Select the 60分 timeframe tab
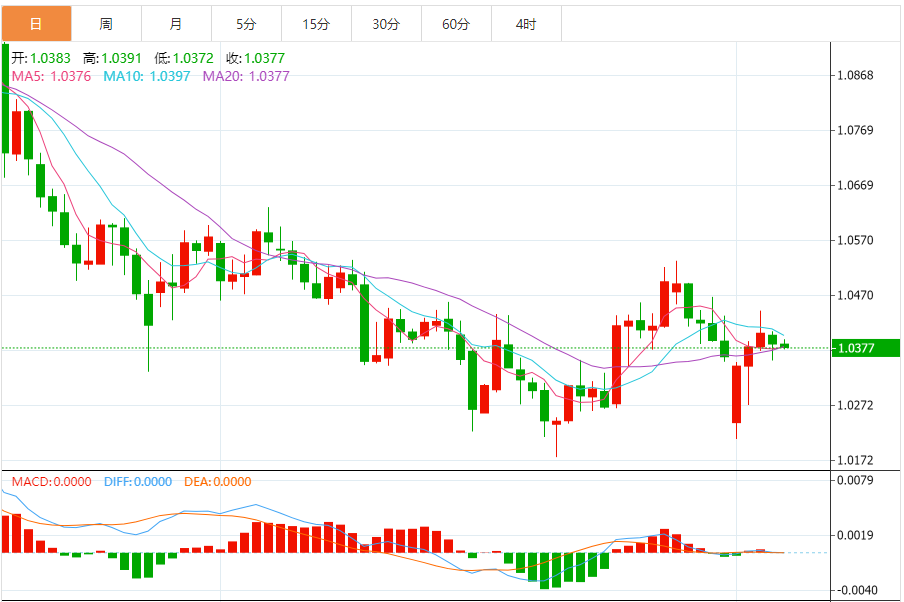Viewport: 904px width, 602px height. point(456,24)
